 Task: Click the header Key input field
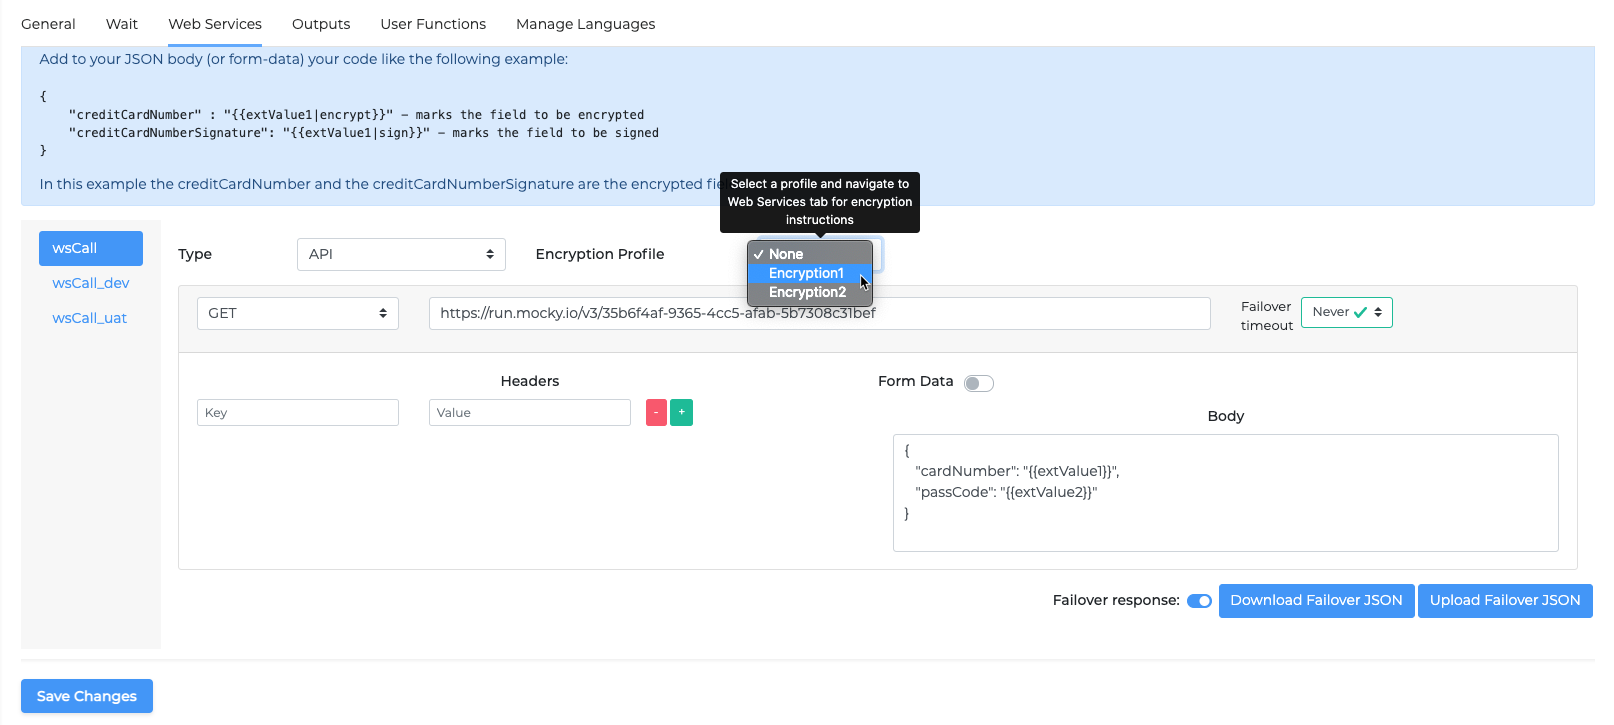coord(297,412)
